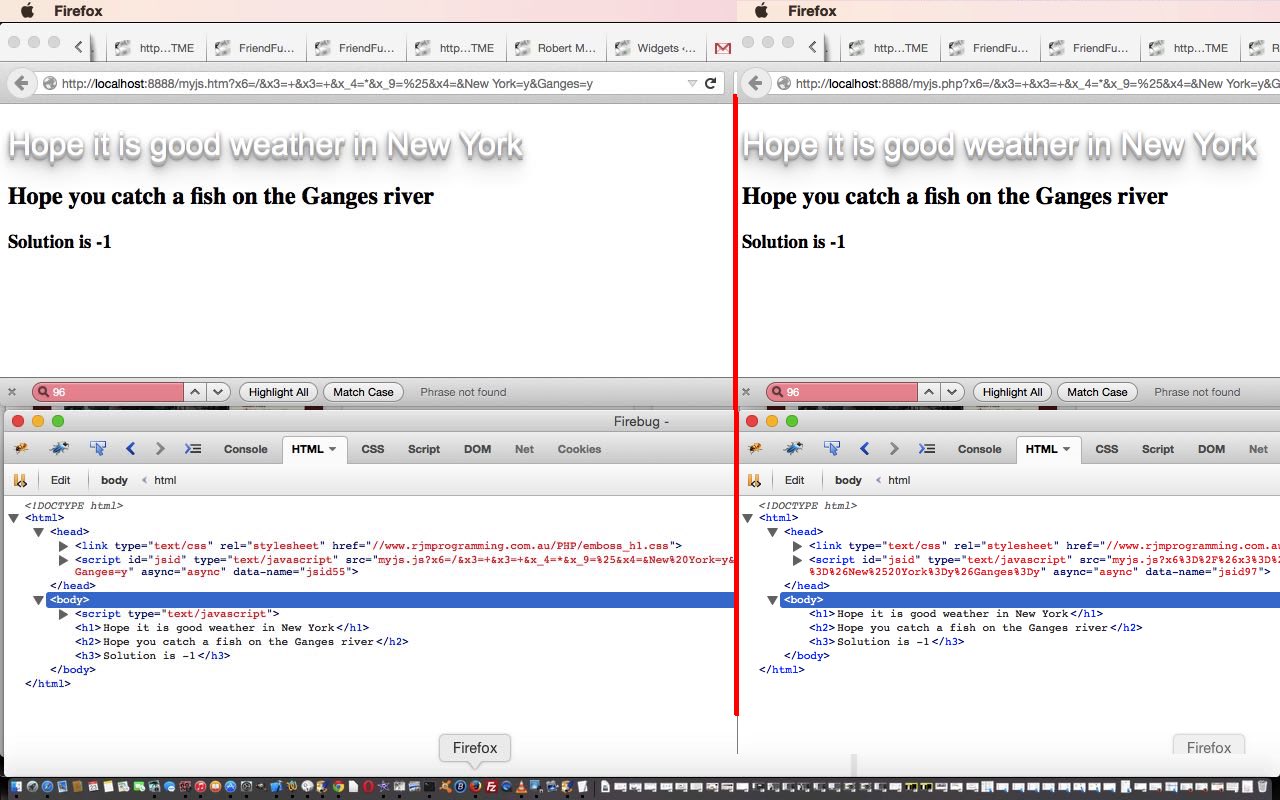Collapse the head node in left Firebug tree

39,532
